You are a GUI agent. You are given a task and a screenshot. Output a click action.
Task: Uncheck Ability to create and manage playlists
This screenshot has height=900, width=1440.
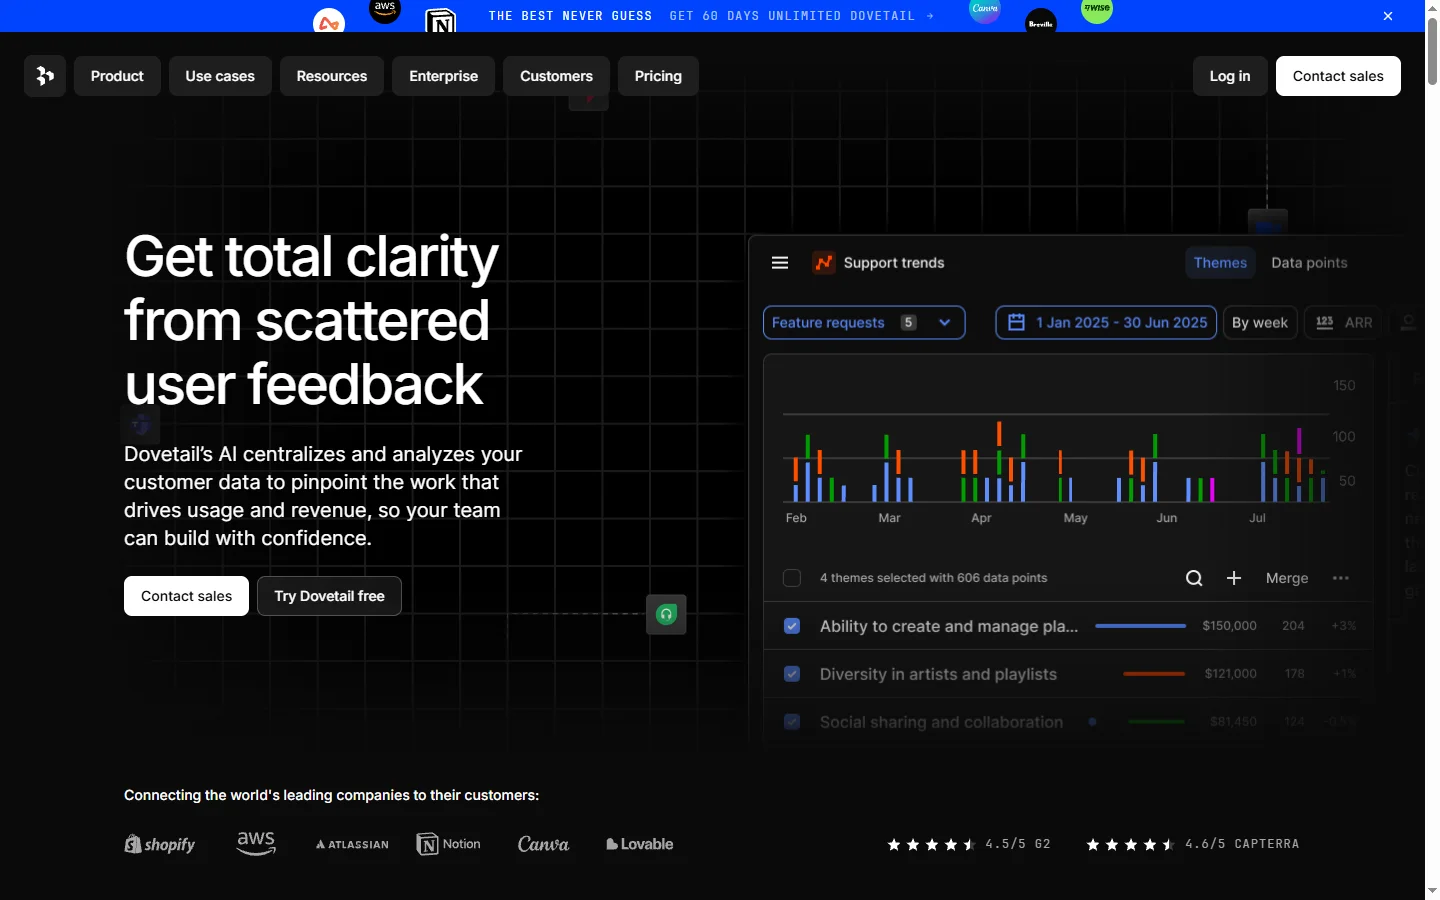coord(792,626)
